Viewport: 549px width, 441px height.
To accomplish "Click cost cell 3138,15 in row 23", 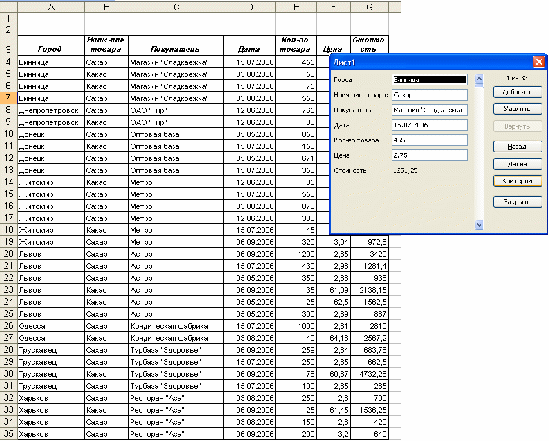I will point(369,290).
